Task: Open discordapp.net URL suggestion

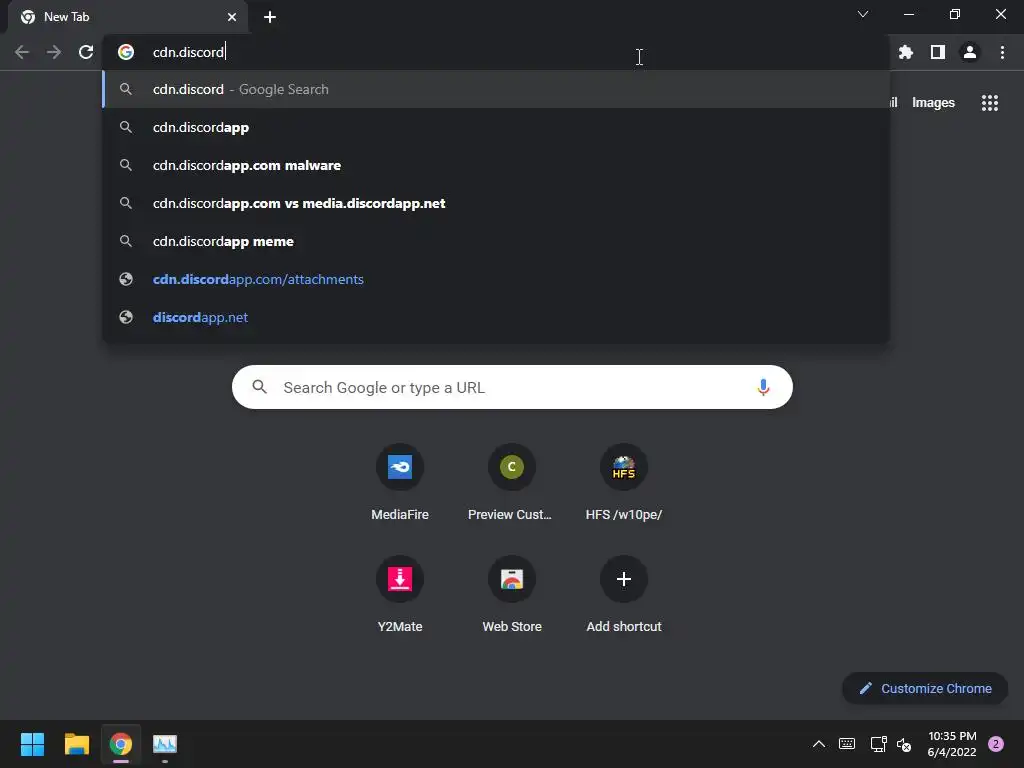Action: coord(496,317)
